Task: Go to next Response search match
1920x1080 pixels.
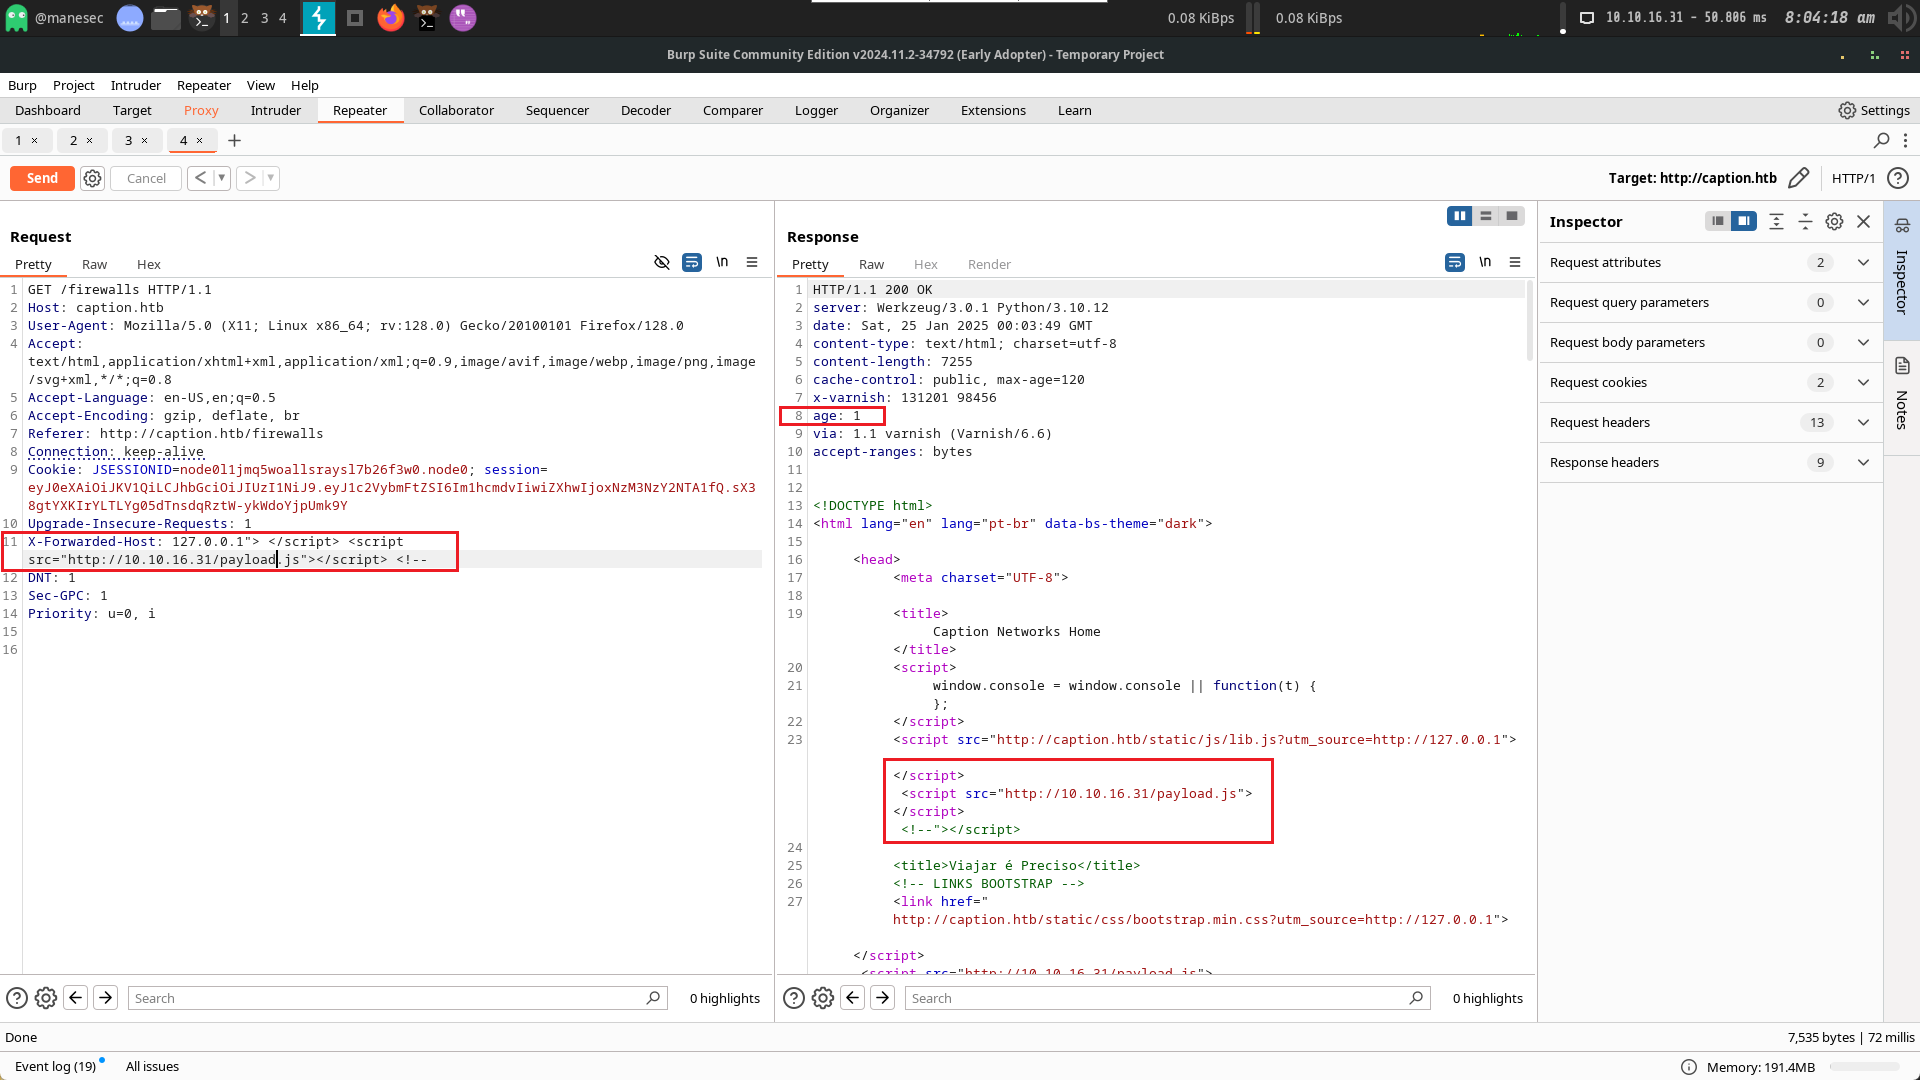Action: [x=883, y=998]
